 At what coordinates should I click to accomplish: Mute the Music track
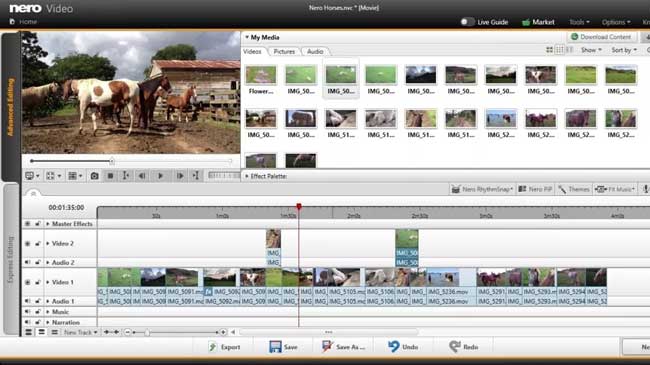[27, 311]
